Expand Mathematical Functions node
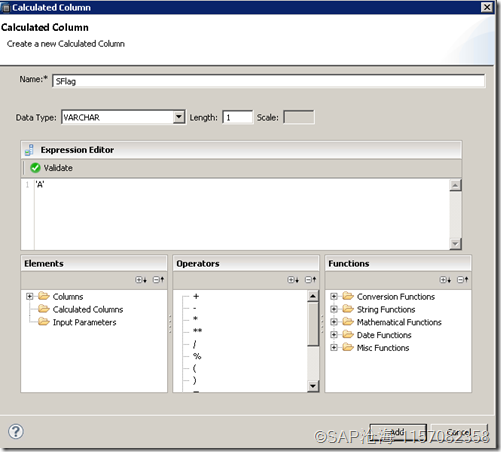 tap(334, 322)
